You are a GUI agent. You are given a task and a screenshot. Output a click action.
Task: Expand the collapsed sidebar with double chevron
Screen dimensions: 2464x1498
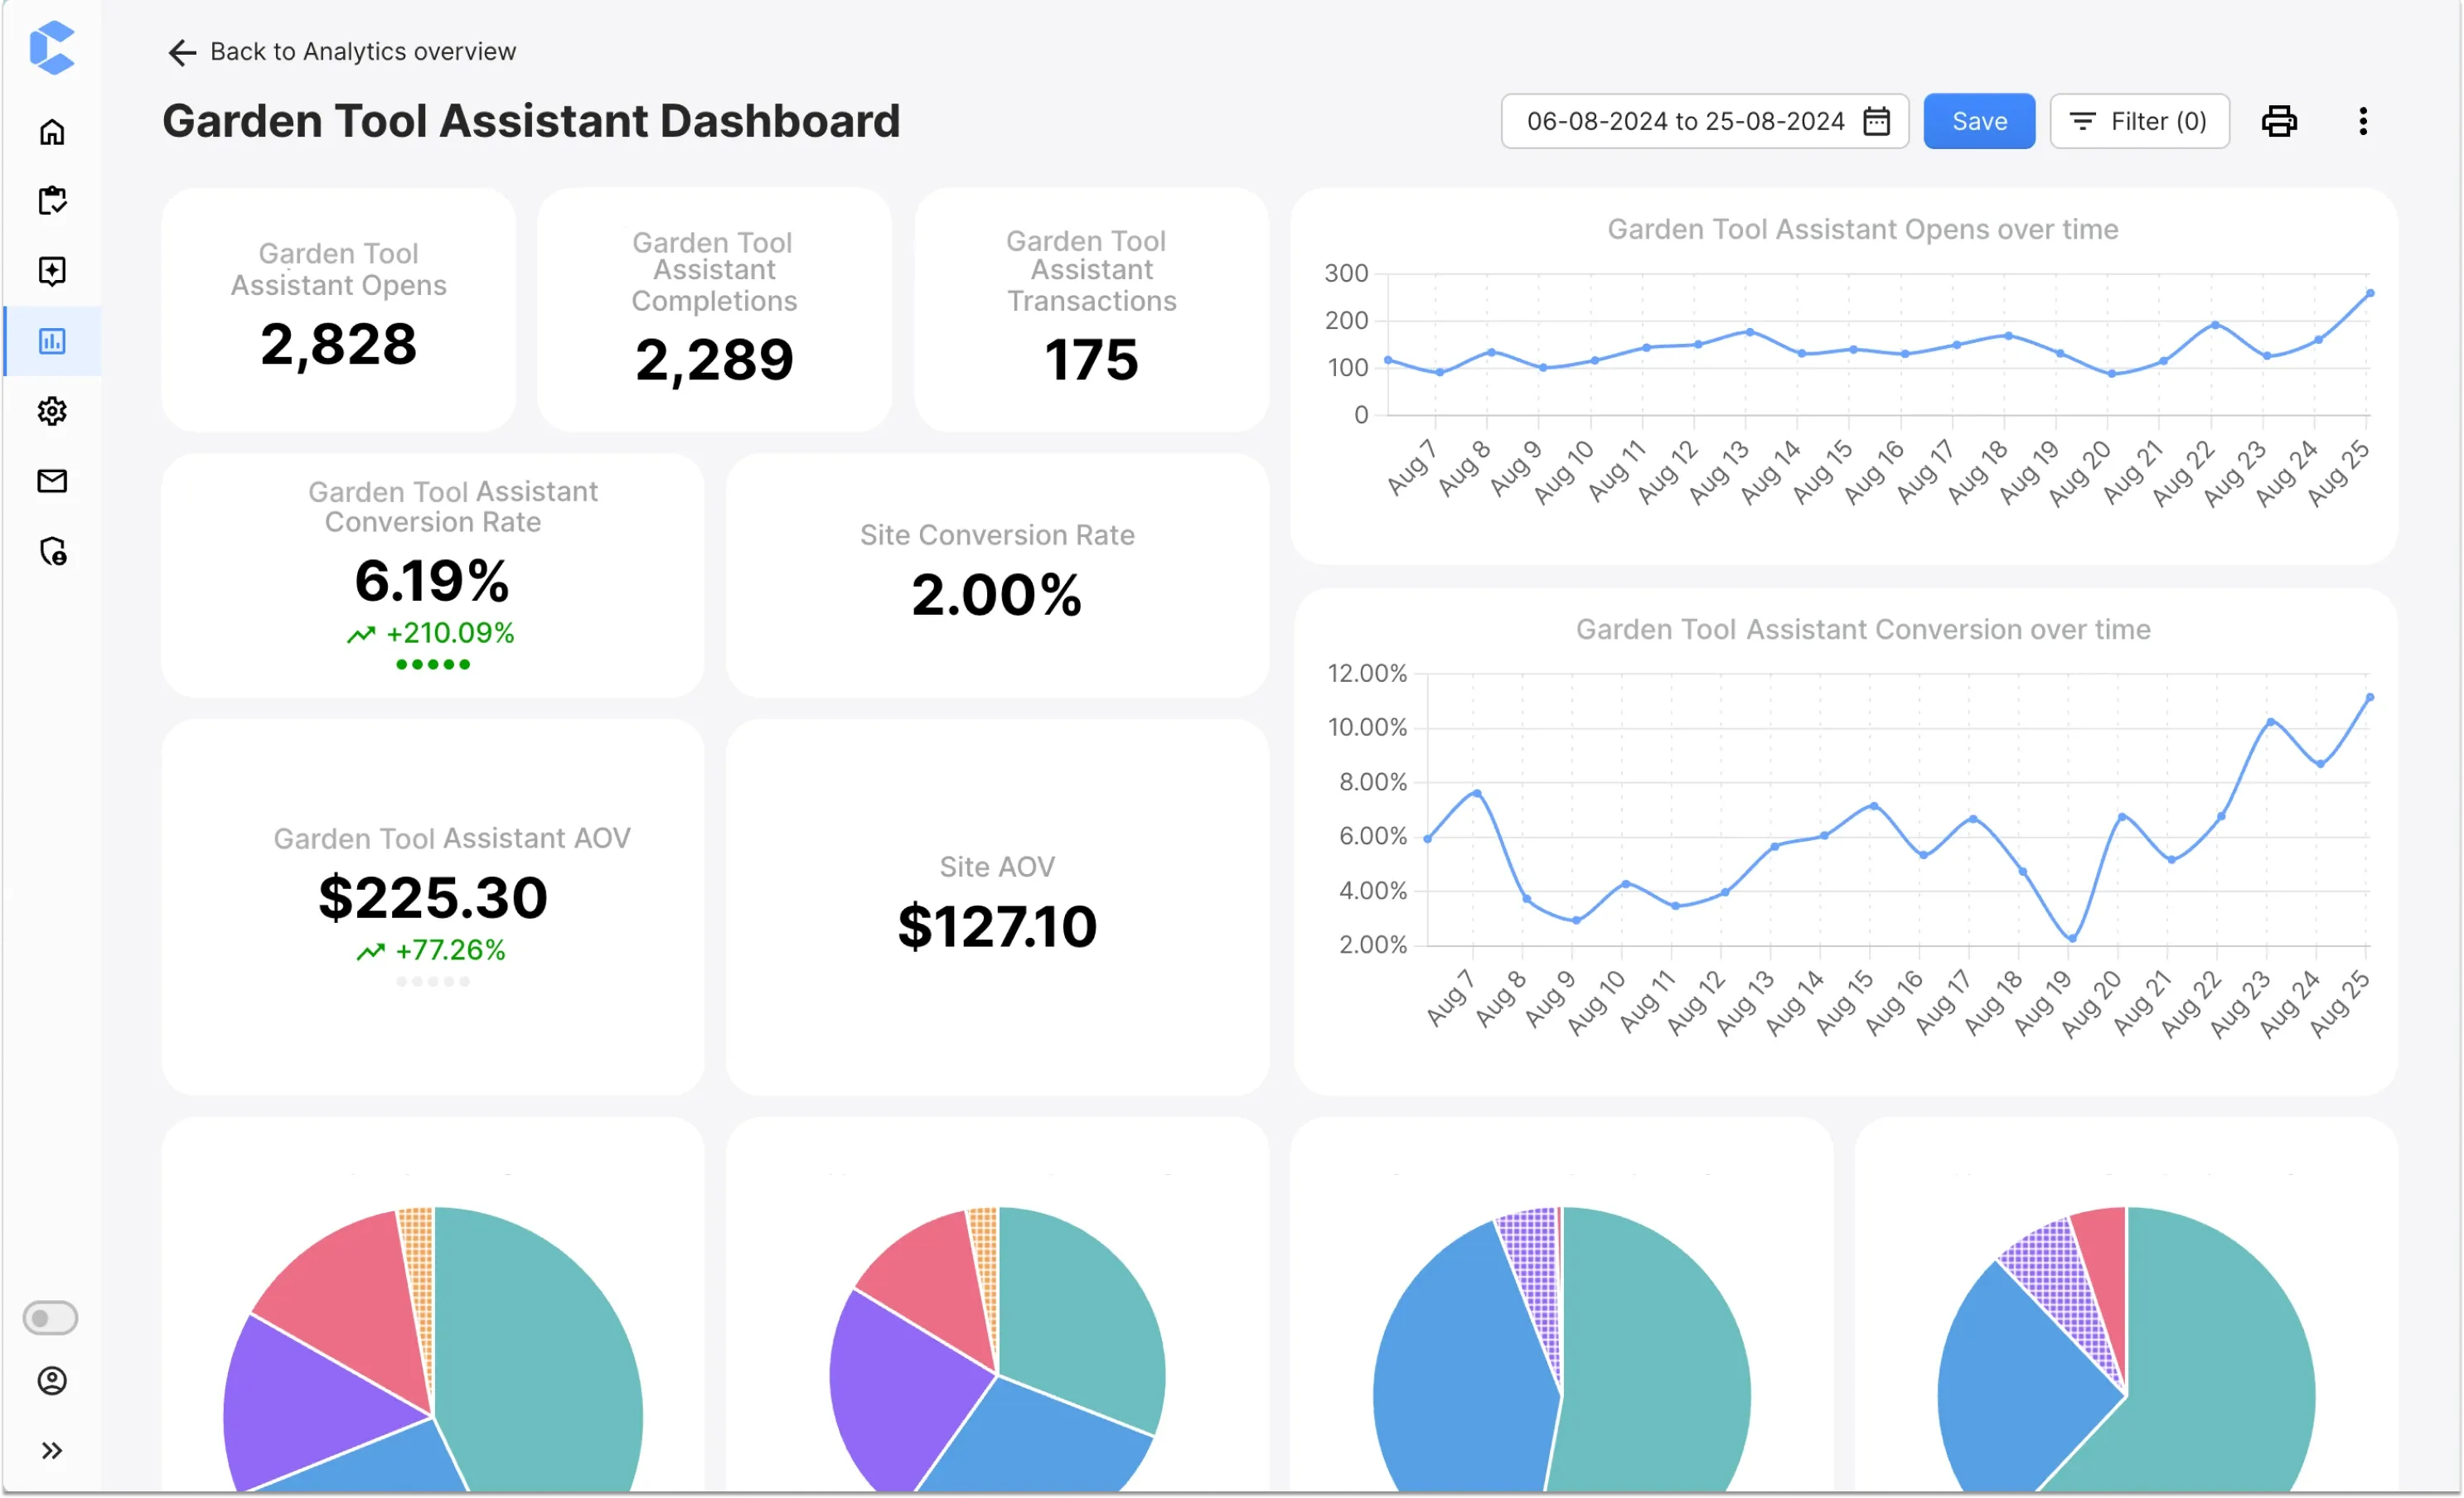pos(52,1450)
